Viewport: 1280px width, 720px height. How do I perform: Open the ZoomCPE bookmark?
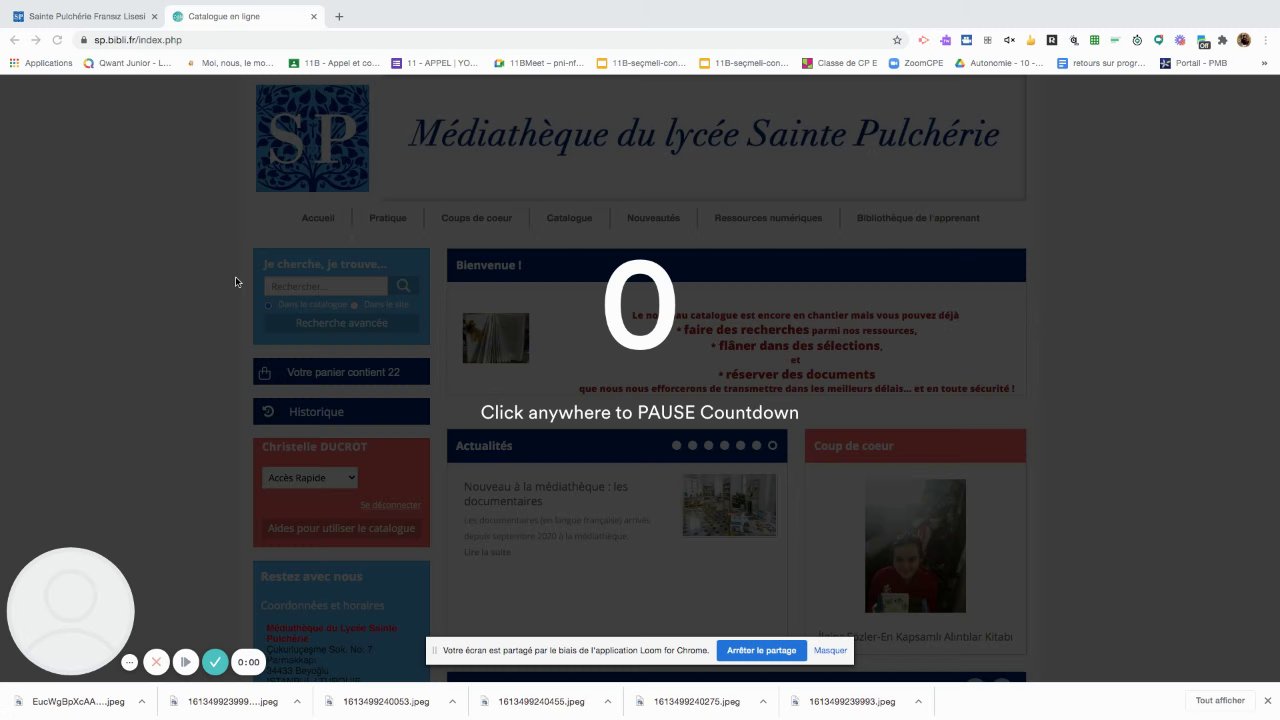pos(916,63)
